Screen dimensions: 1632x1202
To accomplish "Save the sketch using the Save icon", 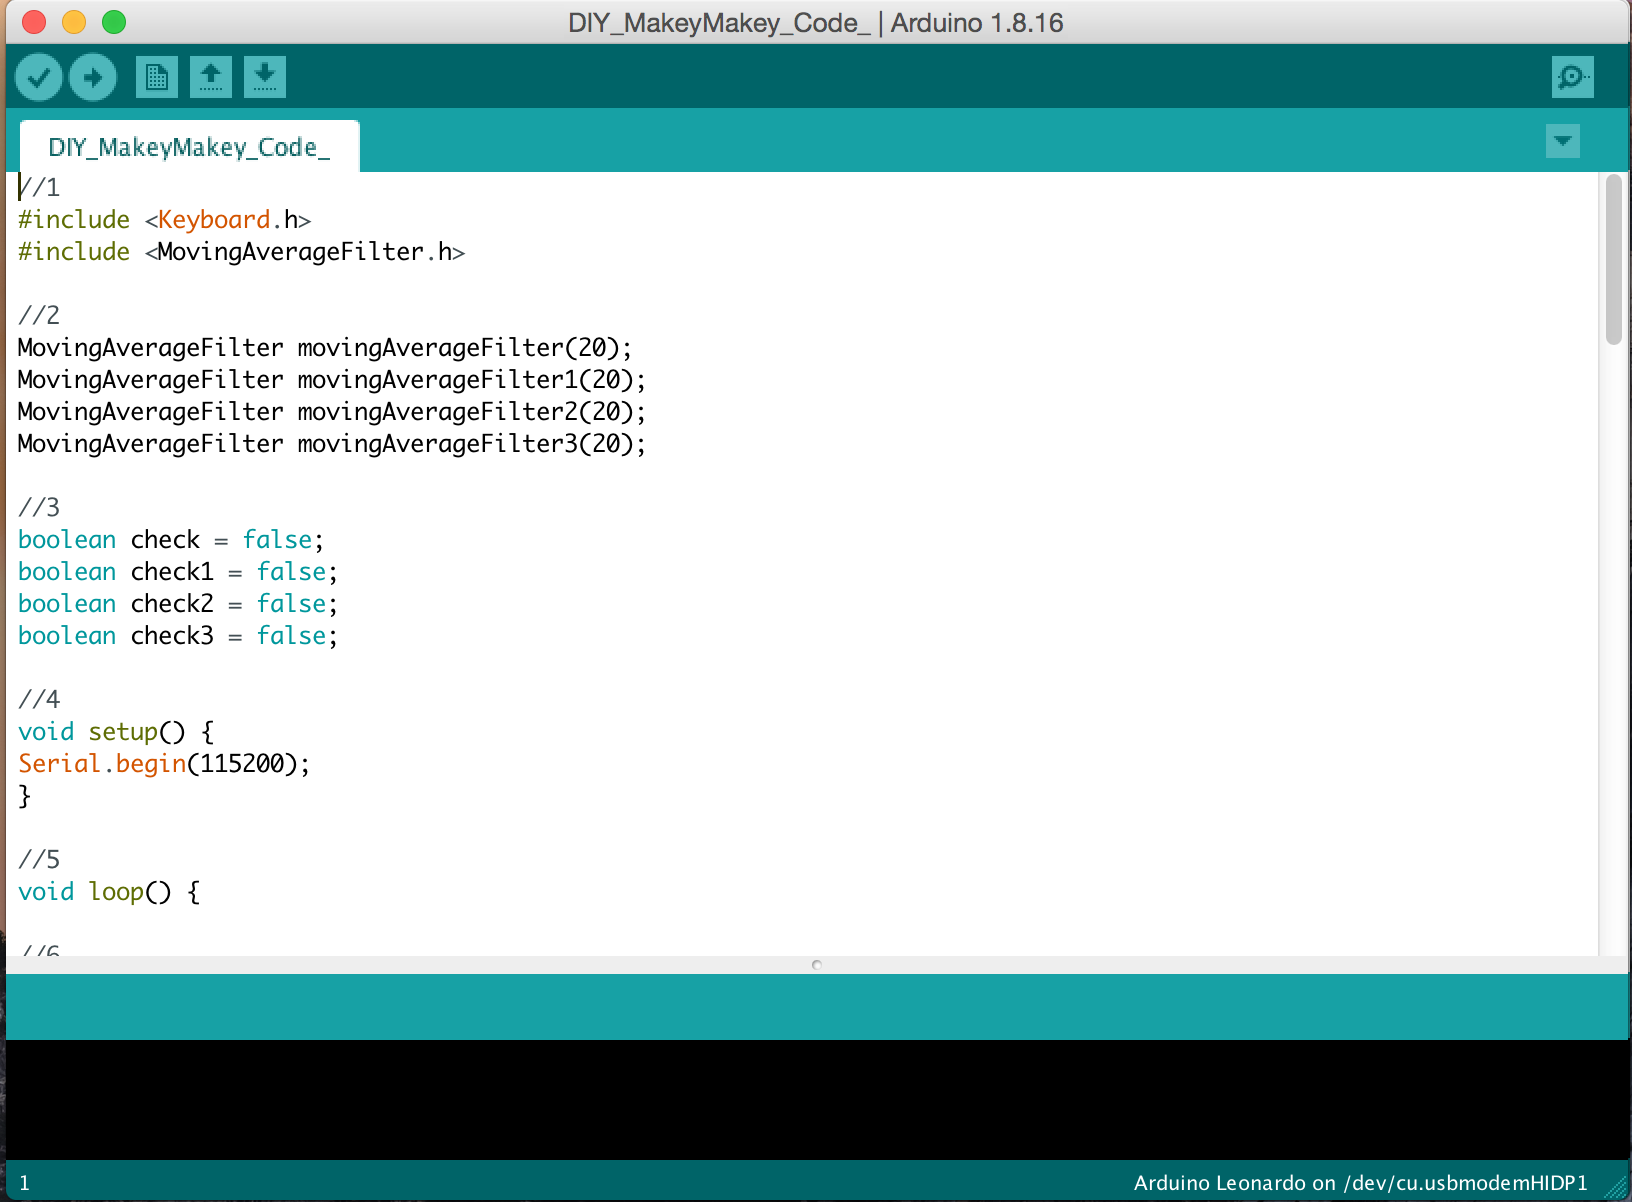I will coord(265,76).
